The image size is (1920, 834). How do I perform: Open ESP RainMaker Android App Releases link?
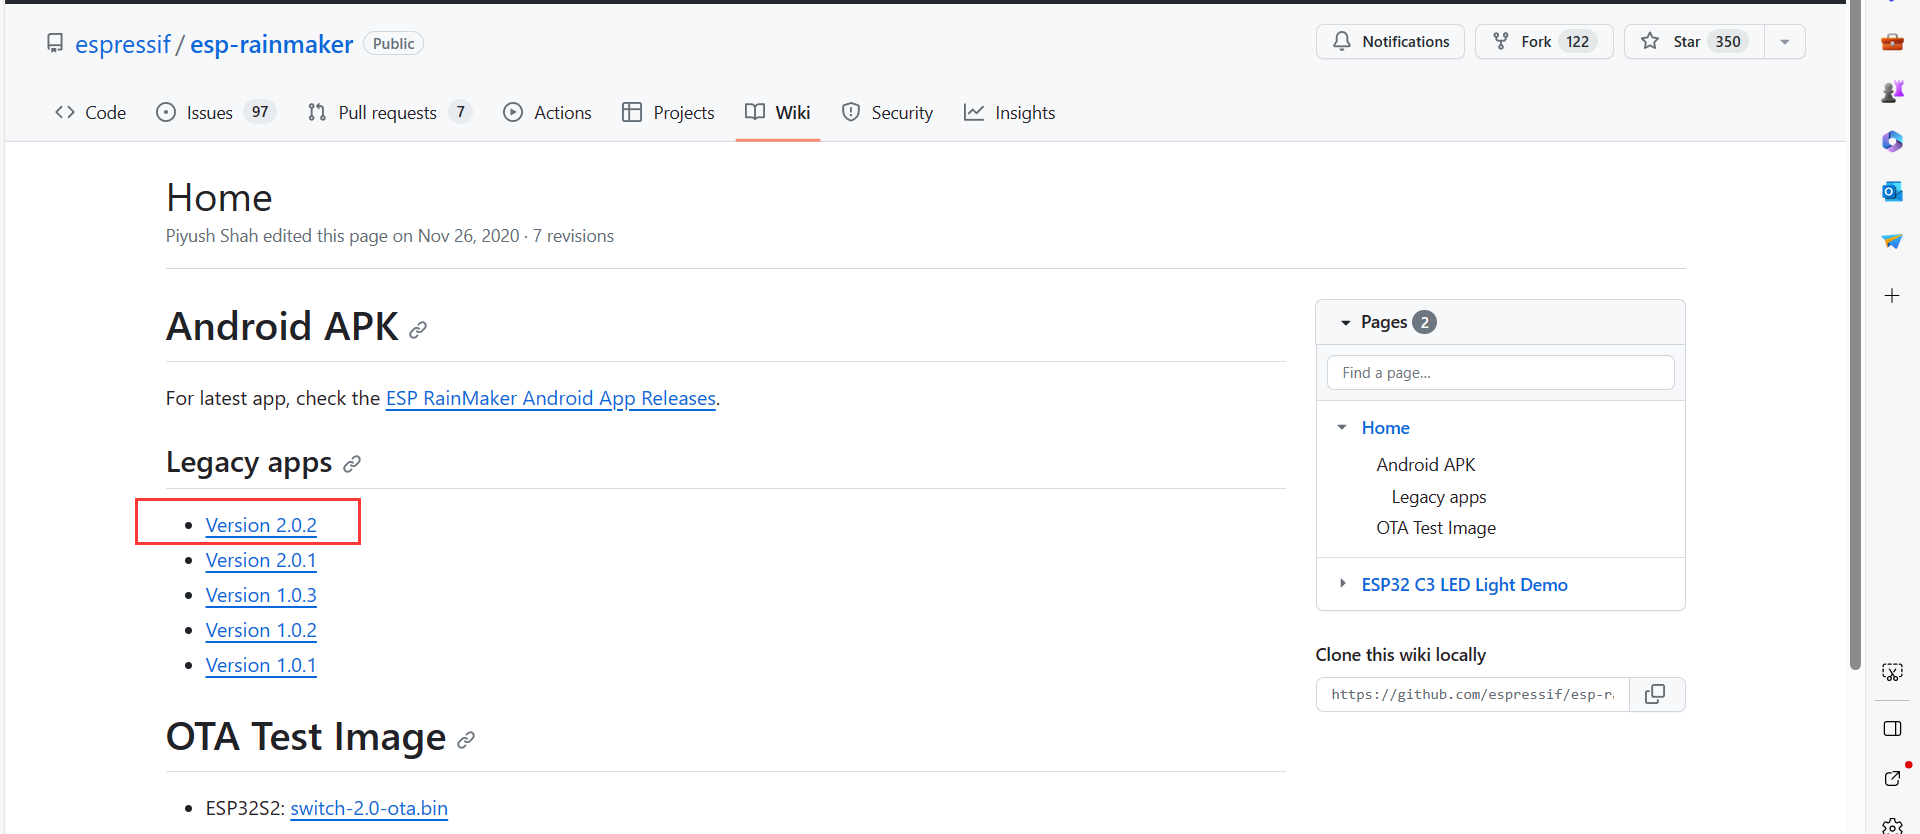coord(551,398)
